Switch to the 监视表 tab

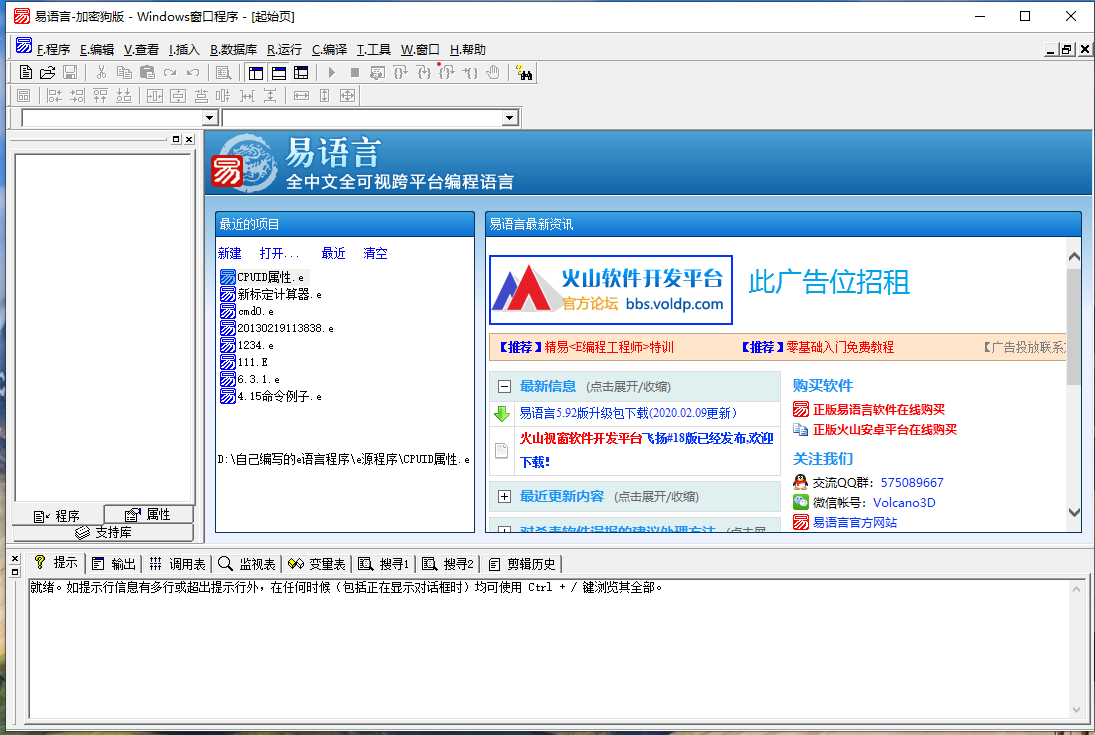pyautogui.click(x=247, y=564)
